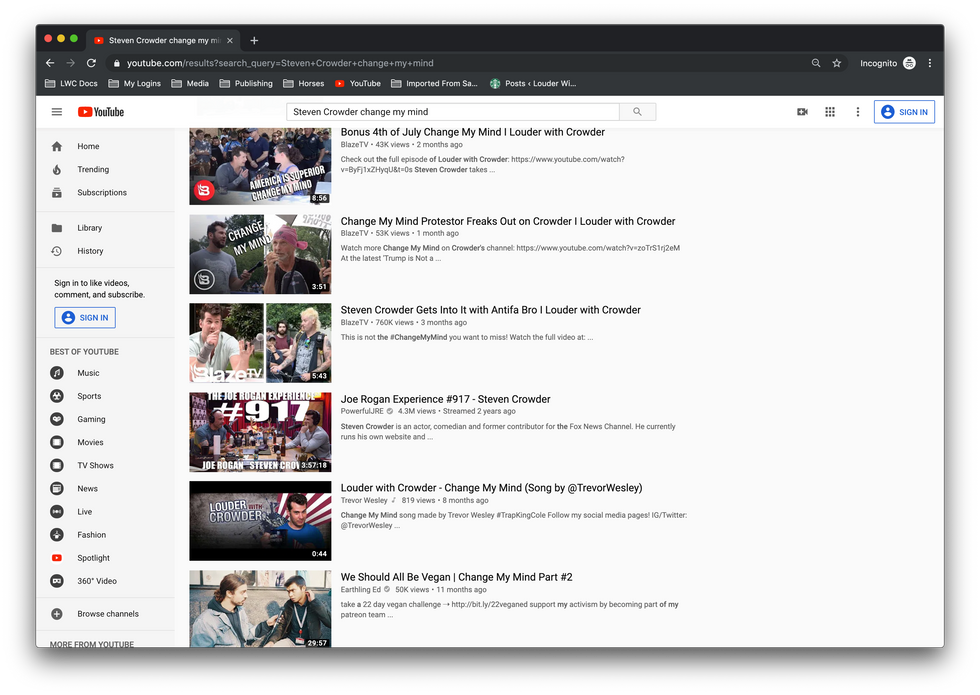Expand Imported From Sa... bookmark folder

pos(434,84)
